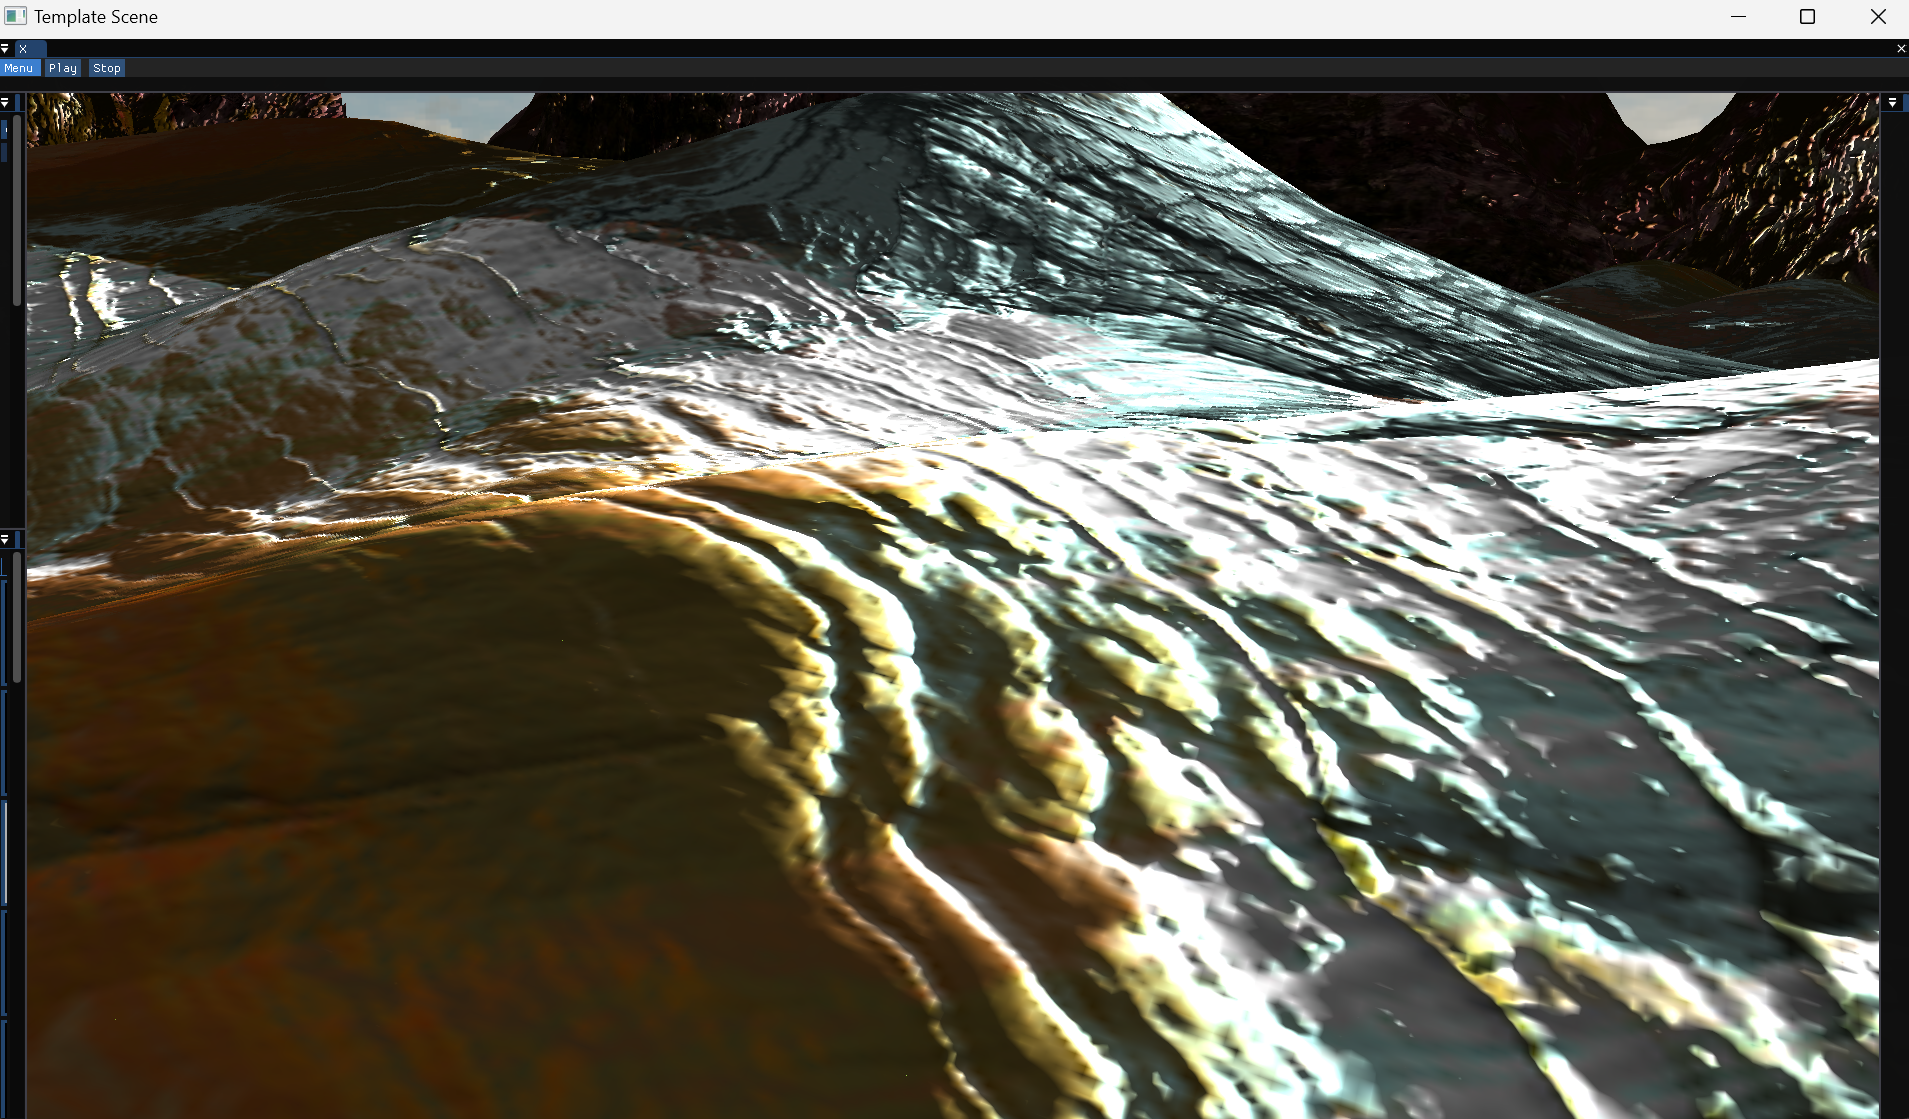Click the highlighted light bar in lower-left panel
This screenshot has width=1909, height=1119.
pos(5,850)
